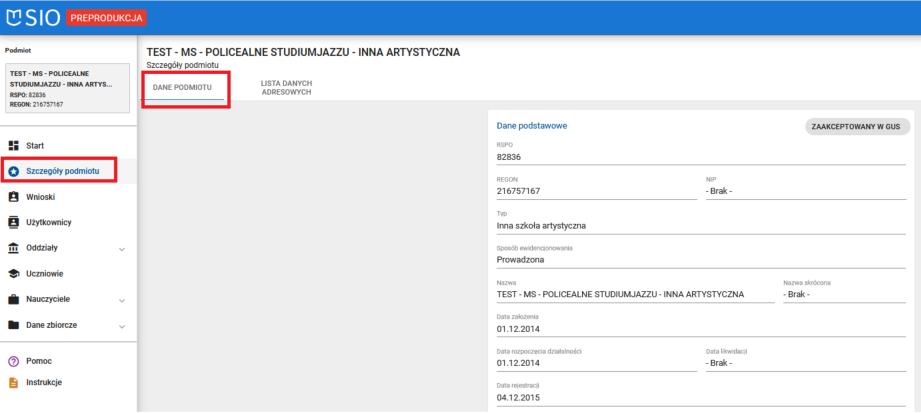
Task: Click the Start dashboard icon
Action: 14,146
